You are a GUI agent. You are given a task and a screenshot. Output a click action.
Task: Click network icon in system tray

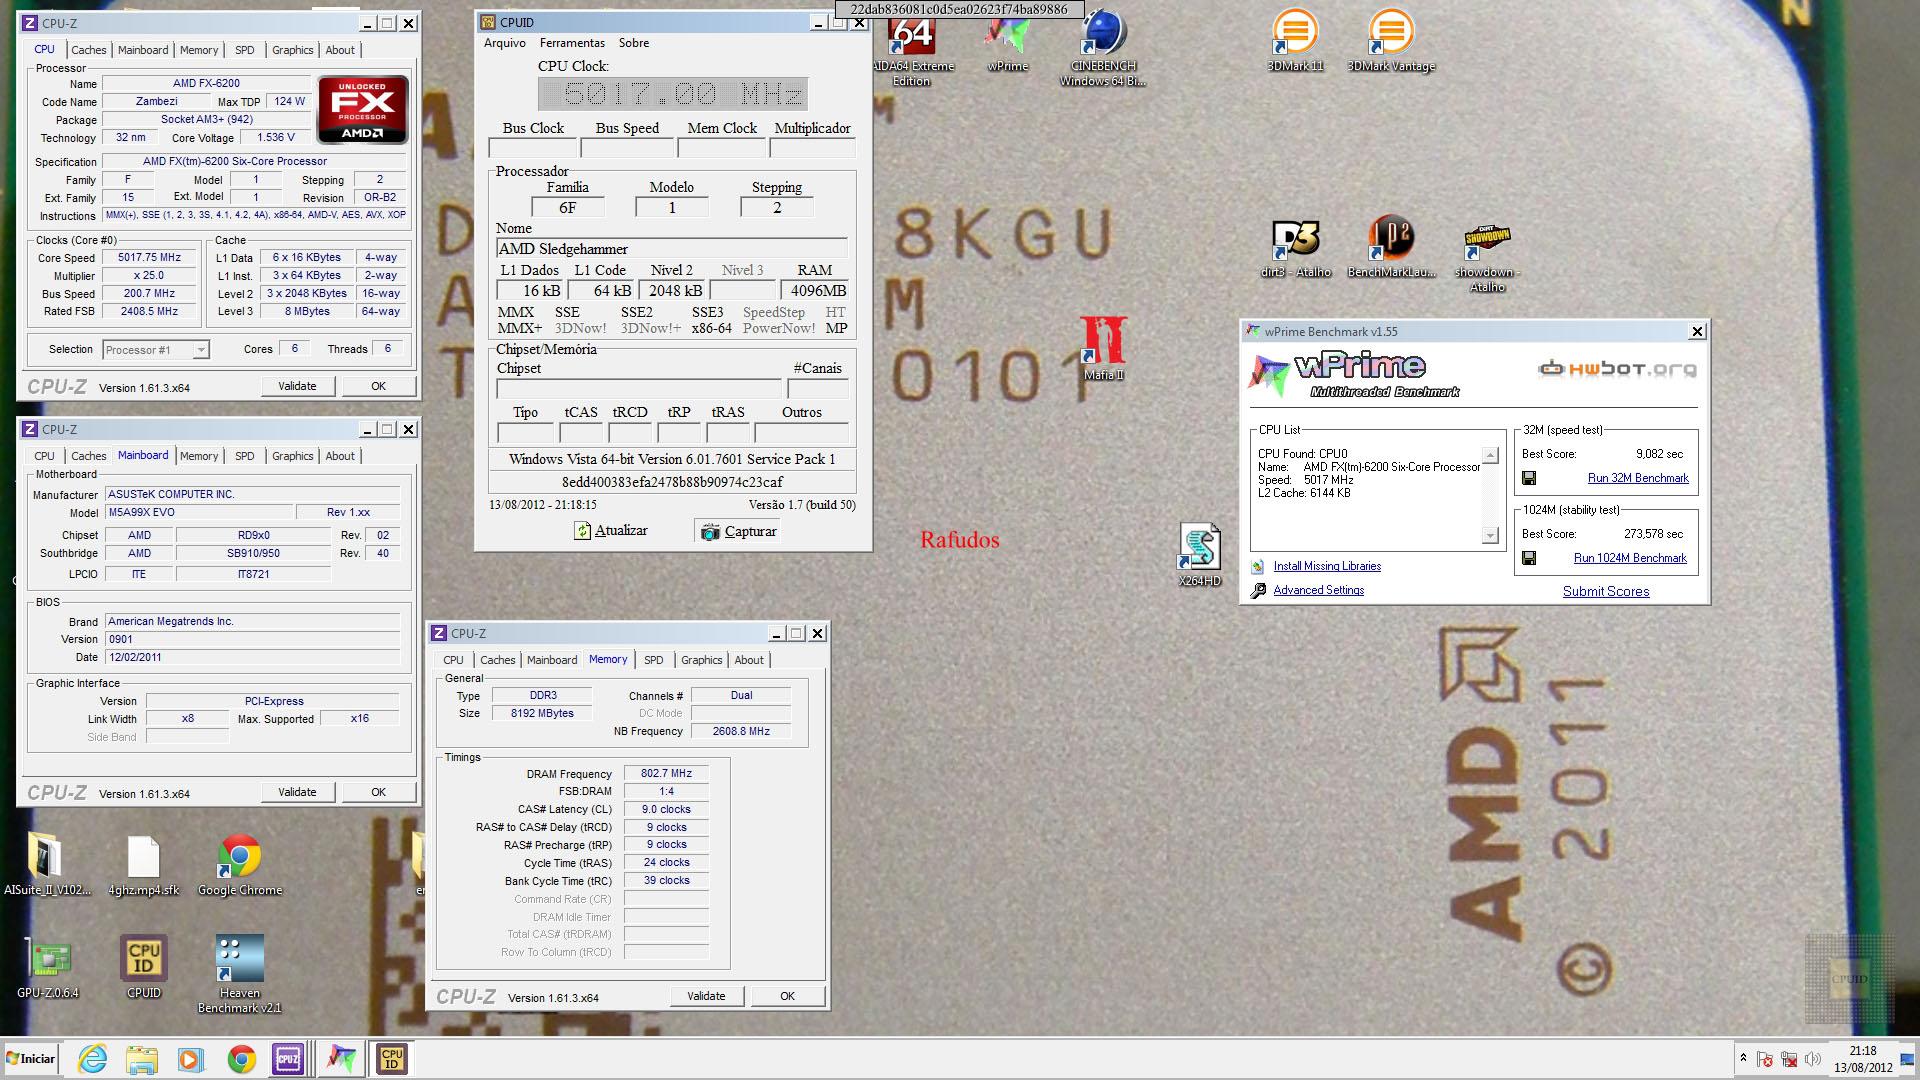pyautogui.click(x=1789, y=1059)
